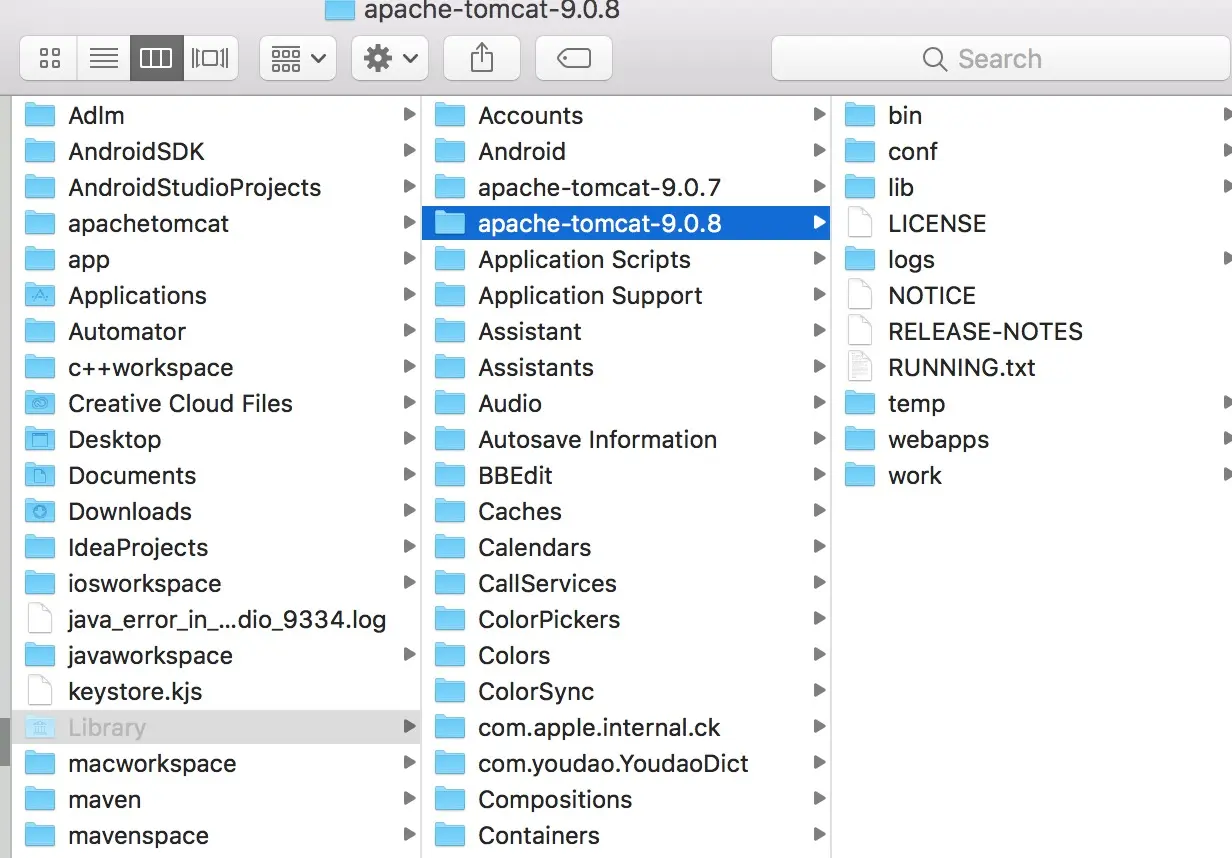Viewport: 1232px width, 858px height.
Task: Select the iosworkspace folder
Action: coord(216,584)
